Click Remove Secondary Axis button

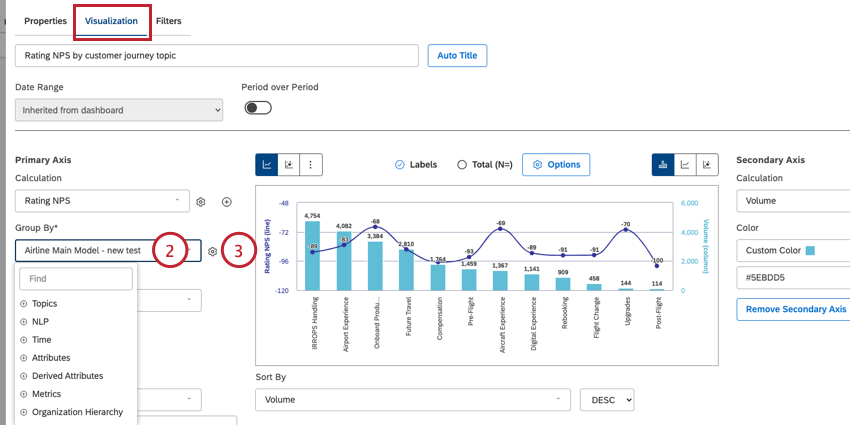tap(792, 310)
